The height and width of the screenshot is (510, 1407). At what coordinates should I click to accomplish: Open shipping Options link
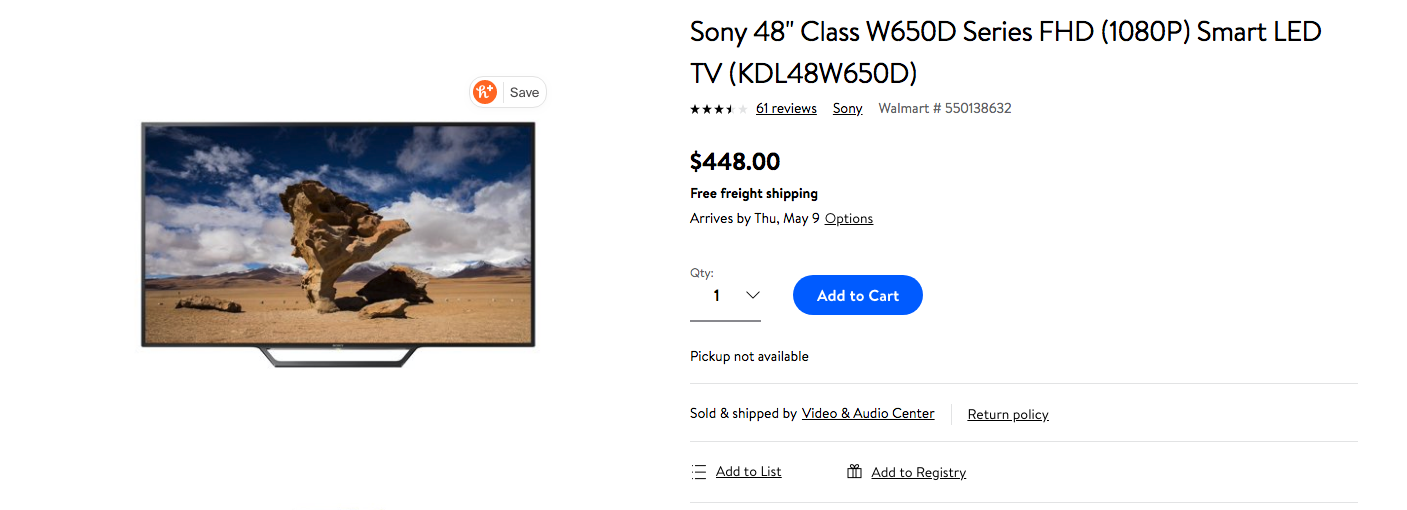[849, 218]
